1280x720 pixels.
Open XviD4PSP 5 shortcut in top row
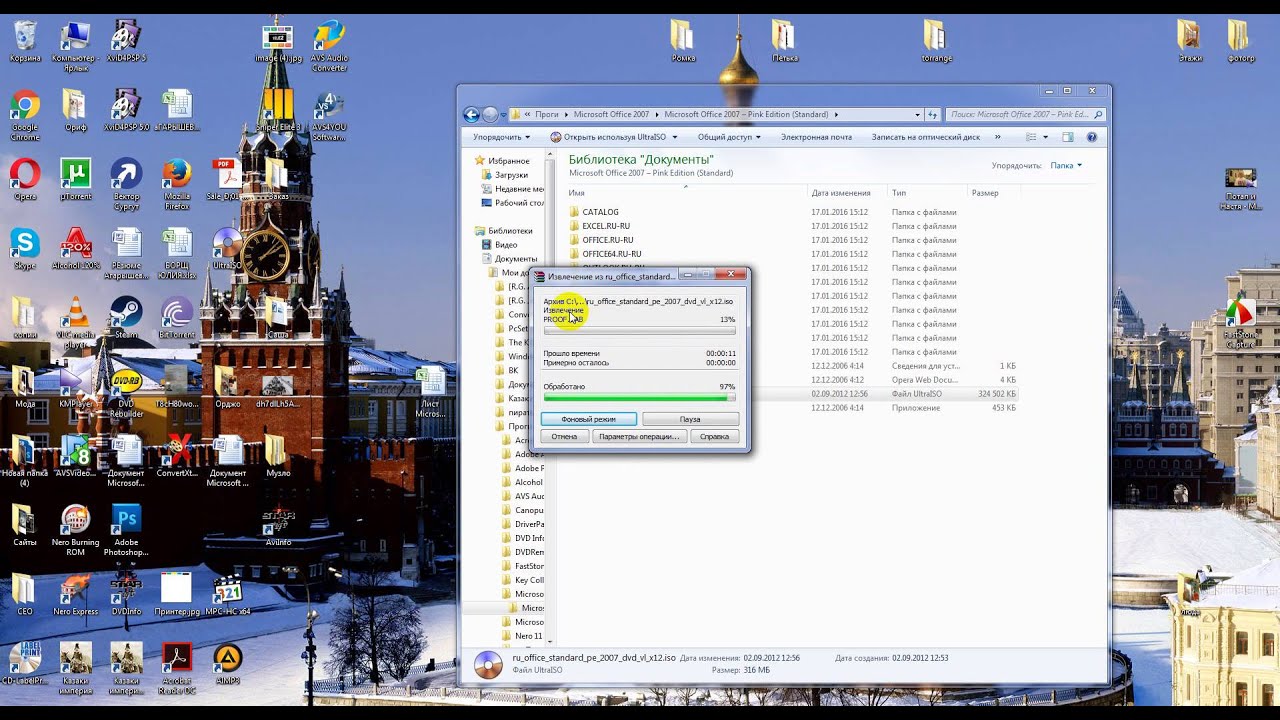pos(126,40)
